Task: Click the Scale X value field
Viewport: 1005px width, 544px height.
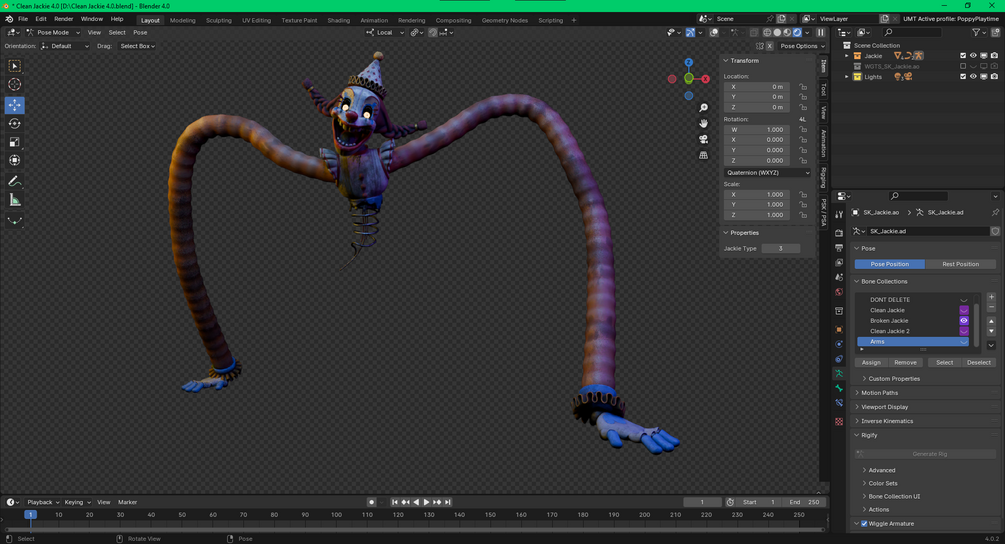Action: 756,194
